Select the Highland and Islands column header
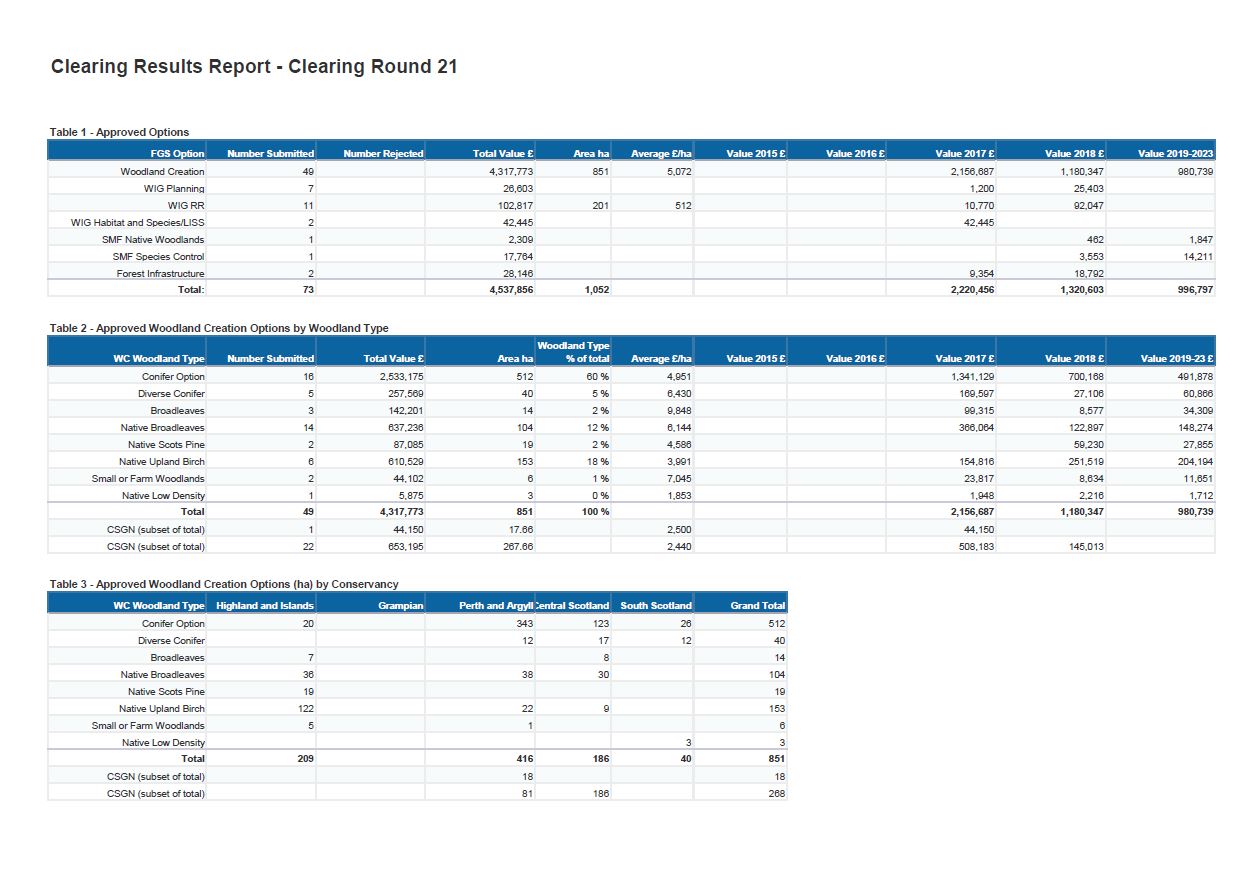This screenshot has height=891, width=1257. pos(265,606)
